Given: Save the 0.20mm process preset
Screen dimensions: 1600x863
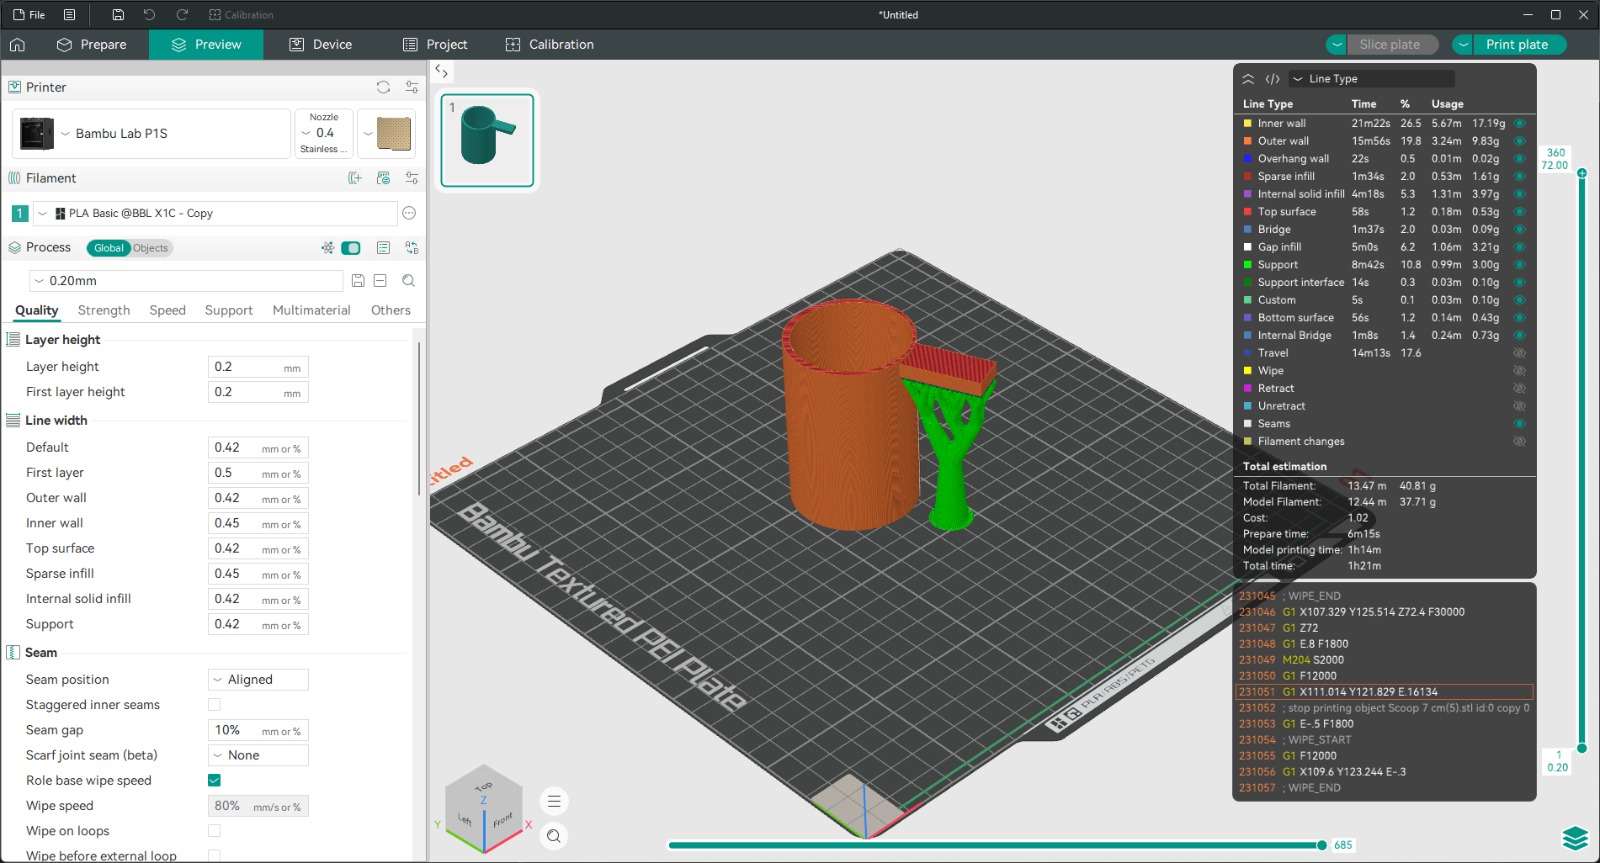Looking at the screenshot, I should click(358, 281).
